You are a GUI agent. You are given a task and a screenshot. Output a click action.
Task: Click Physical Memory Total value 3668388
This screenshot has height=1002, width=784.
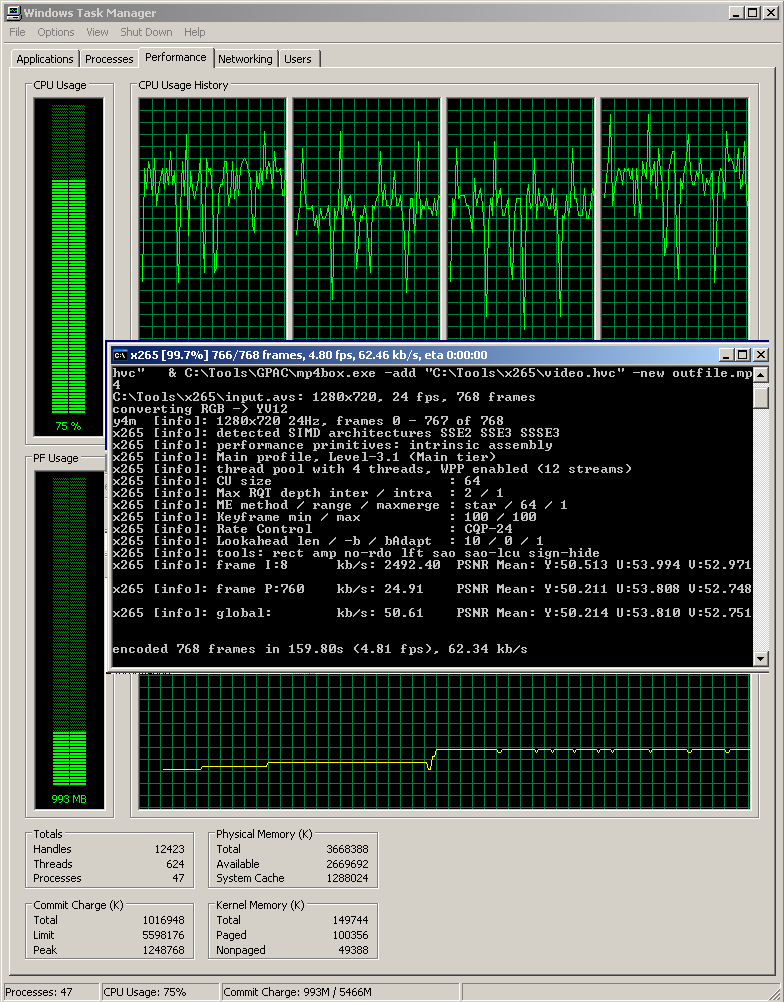click(347, 849)
